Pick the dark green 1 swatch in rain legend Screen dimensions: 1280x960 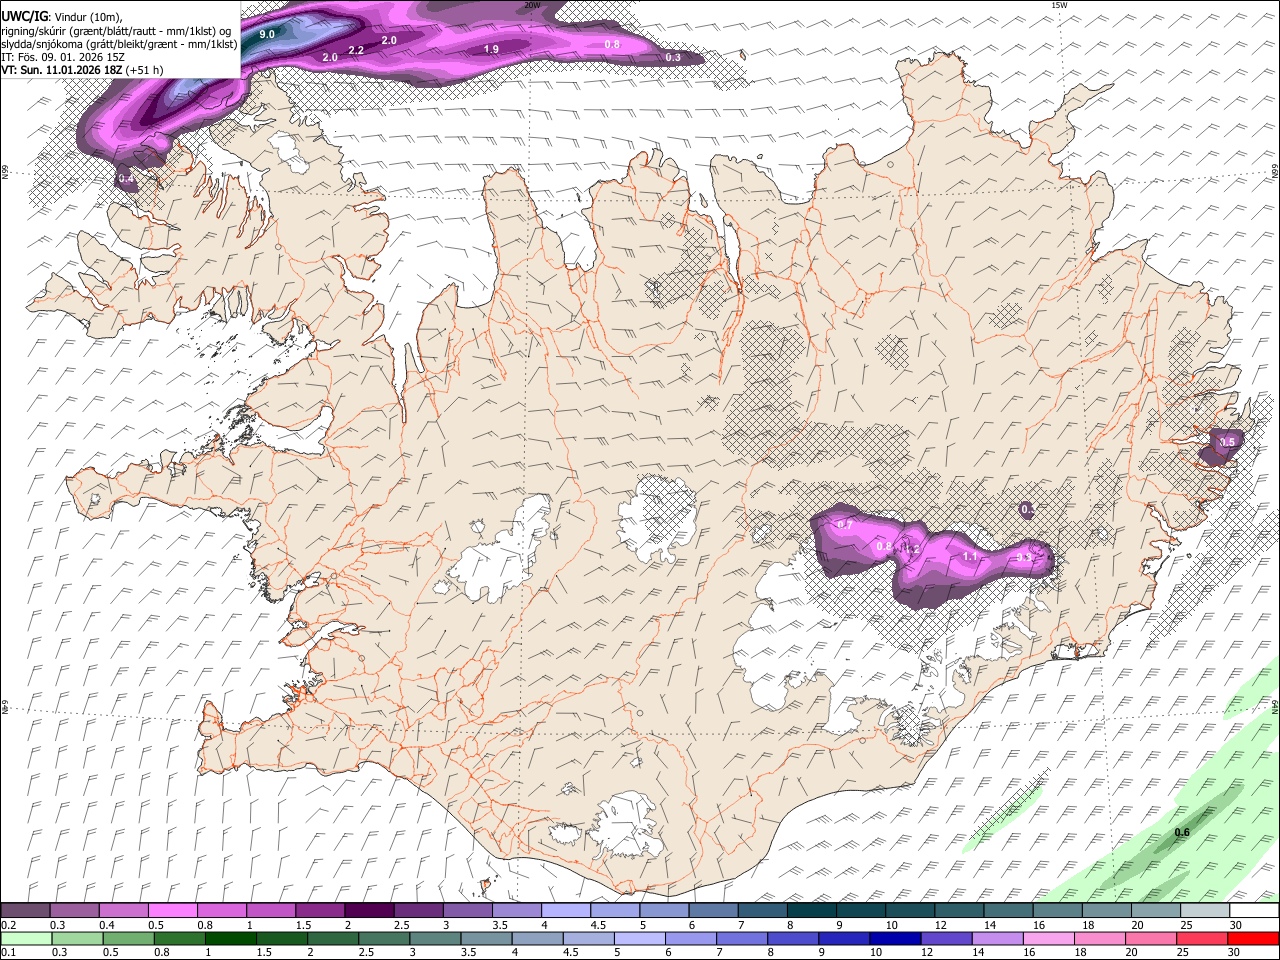coord(230,938)
